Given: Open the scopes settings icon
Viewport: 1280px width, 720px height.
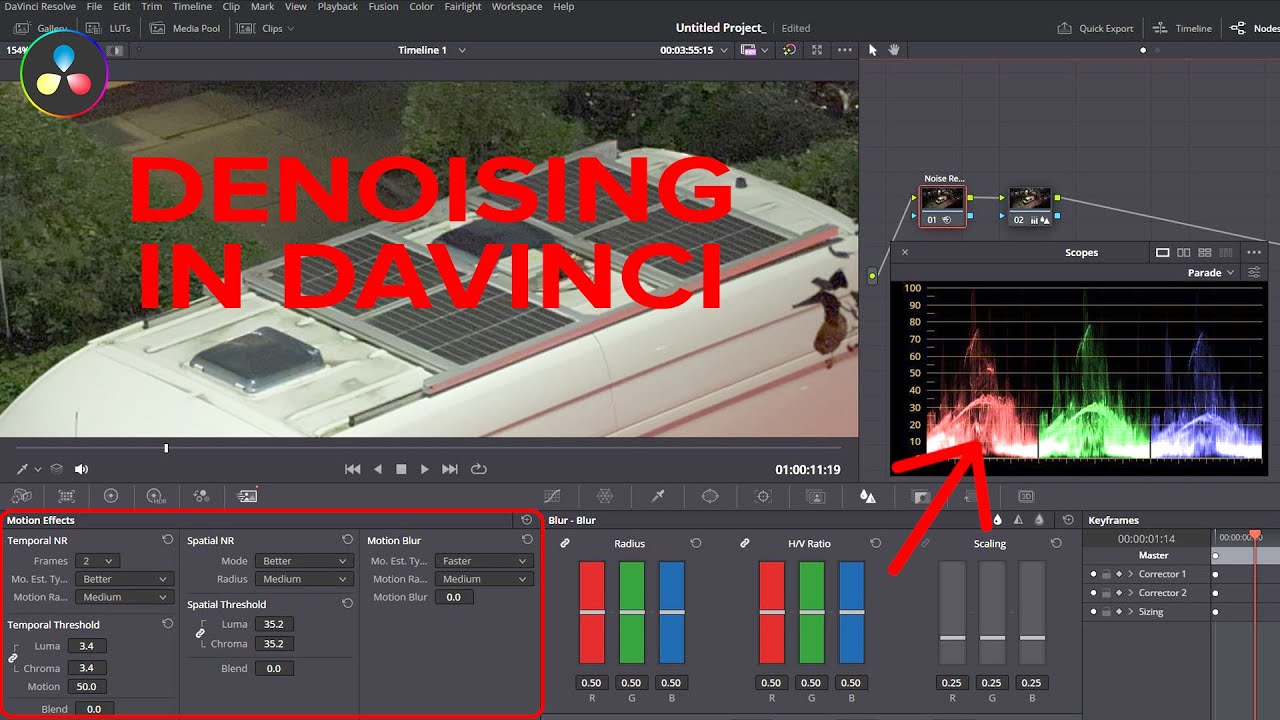Looking at the screenshot, I should (x=1252, y=272).
